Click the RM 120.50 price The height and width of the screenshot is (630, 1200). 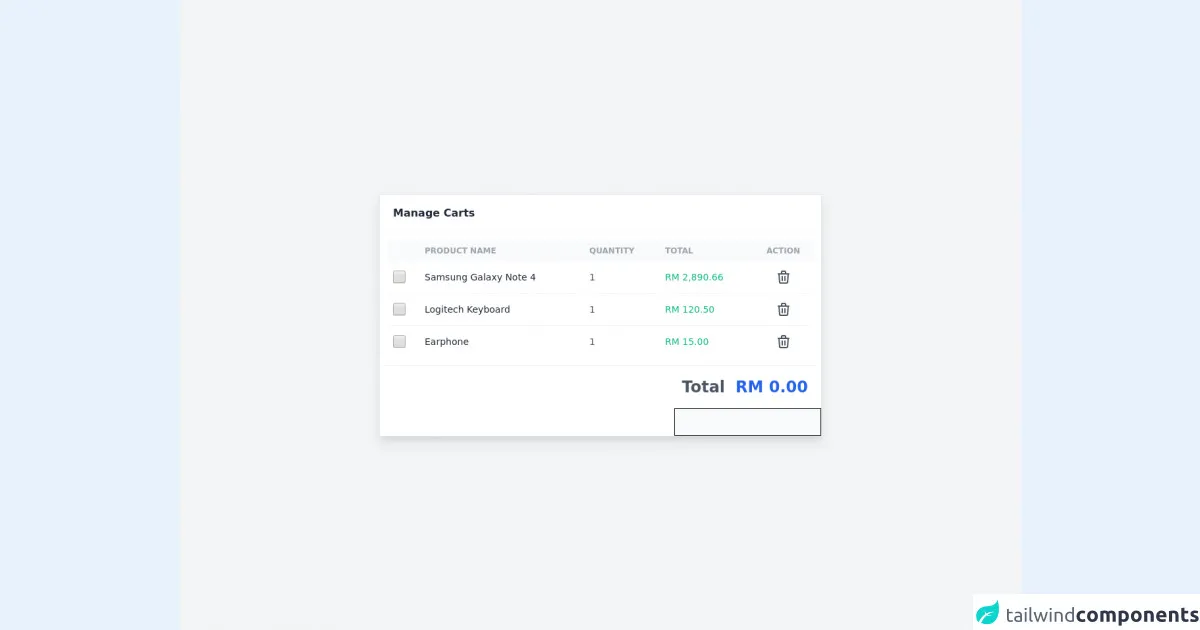coord(689,310)
